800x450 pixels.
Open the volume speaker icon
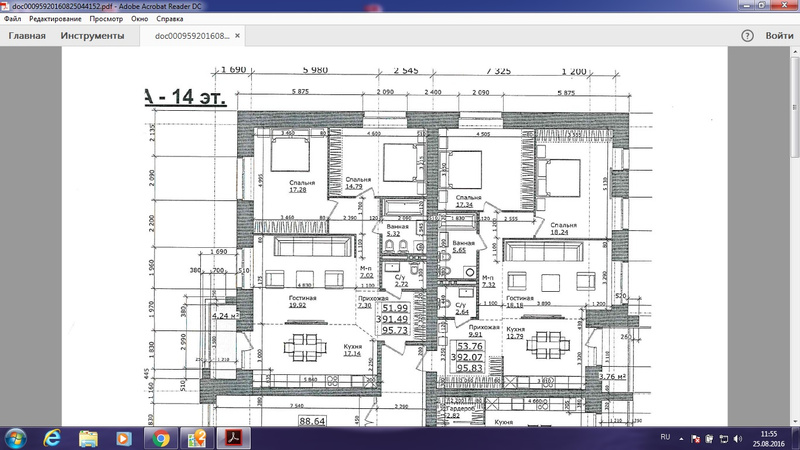738,439
